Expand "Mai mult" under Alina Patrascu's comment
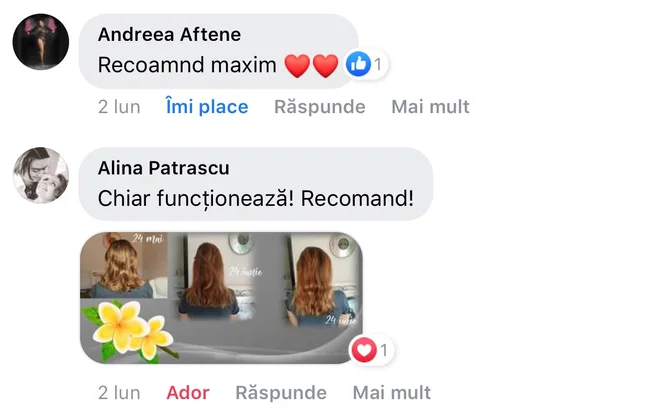 [392, 392]
